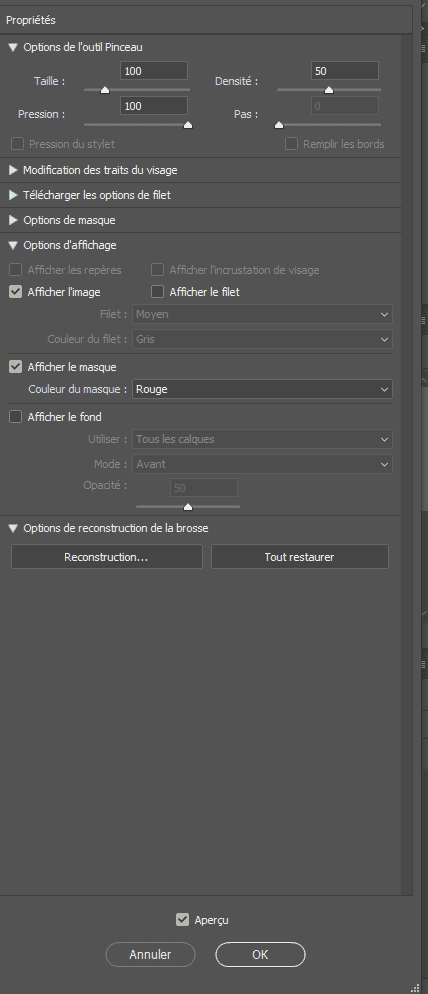Click the Tout restaurer button

click(x=299, y=557)
